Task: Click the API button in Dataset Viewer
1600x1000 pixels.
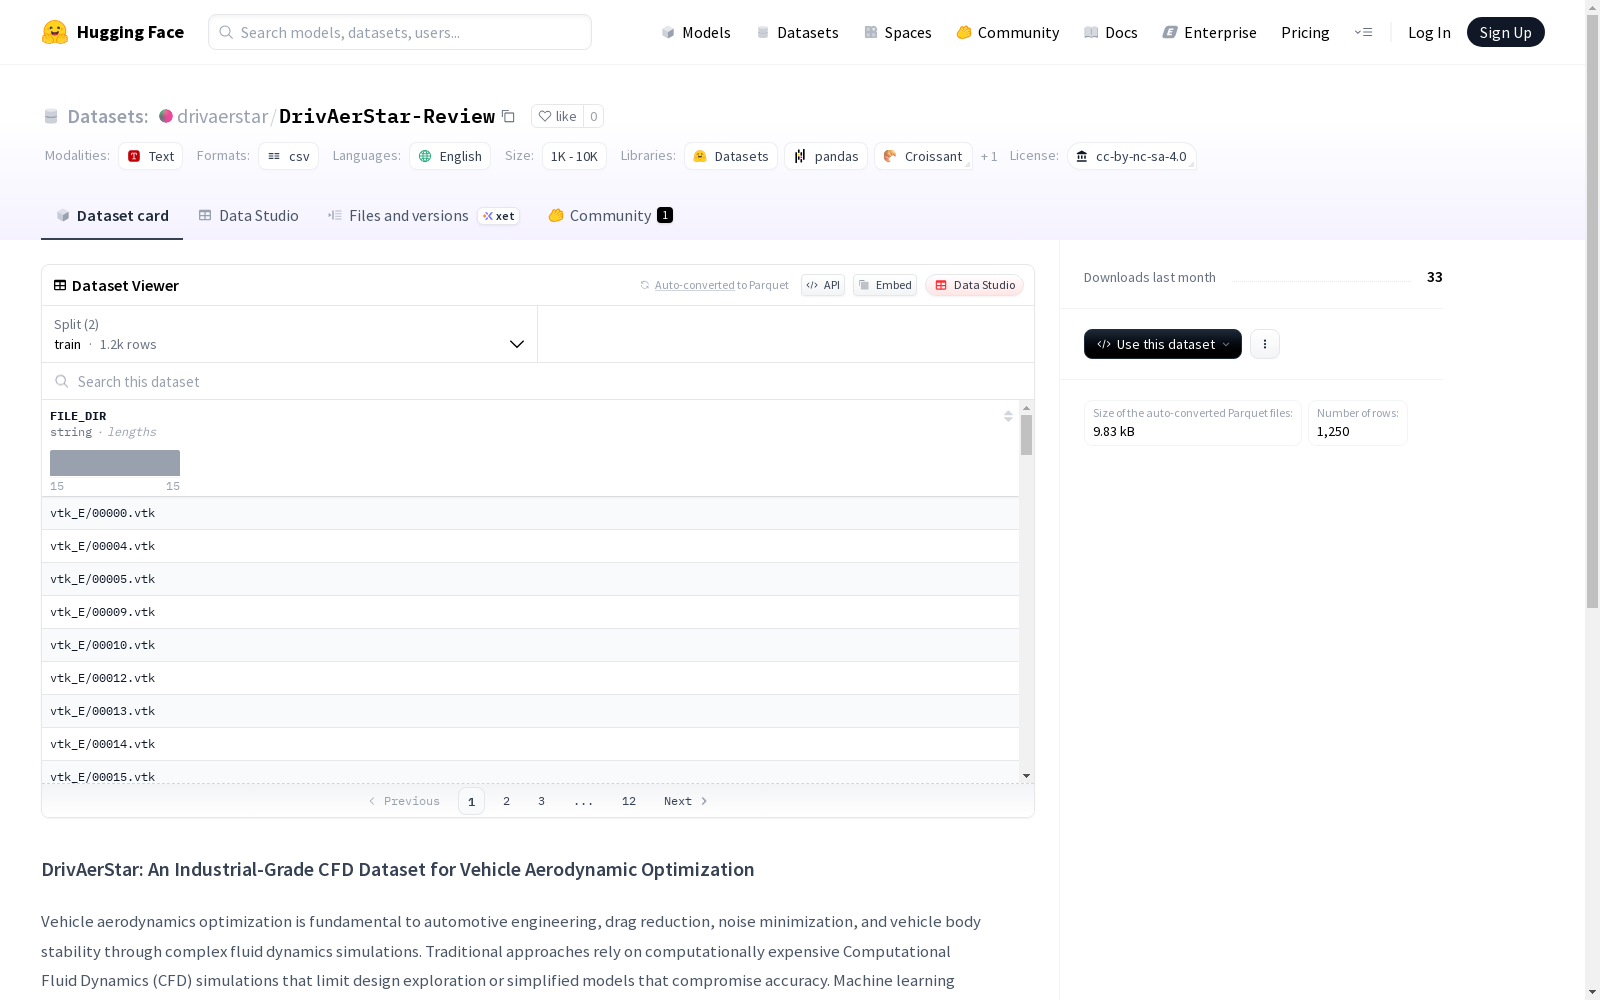Action: coord(823,285)
